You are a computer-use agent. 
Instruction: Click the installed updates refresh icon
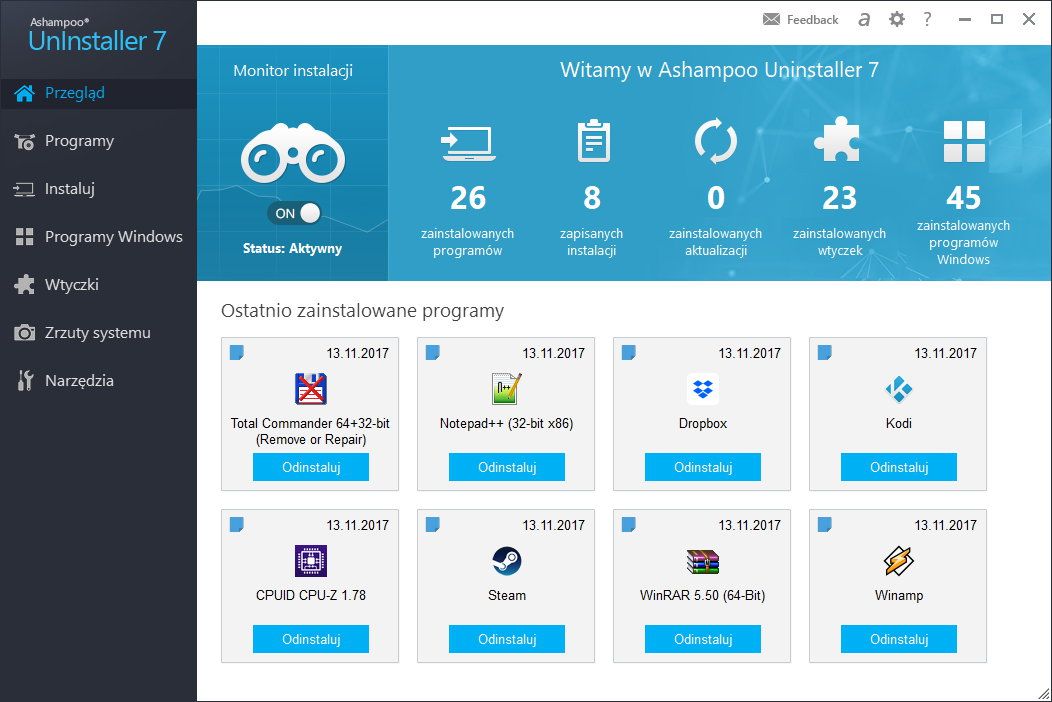715,141
